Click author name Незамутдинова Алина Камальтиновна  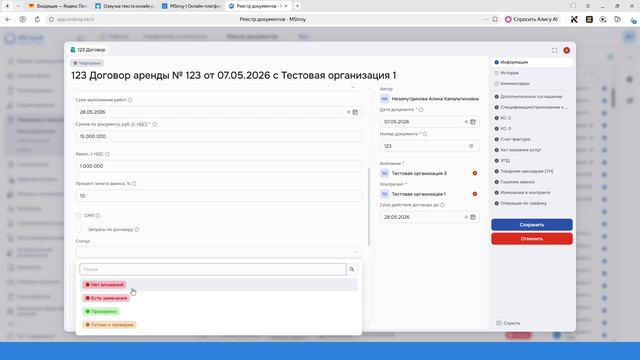coord(435,99)
